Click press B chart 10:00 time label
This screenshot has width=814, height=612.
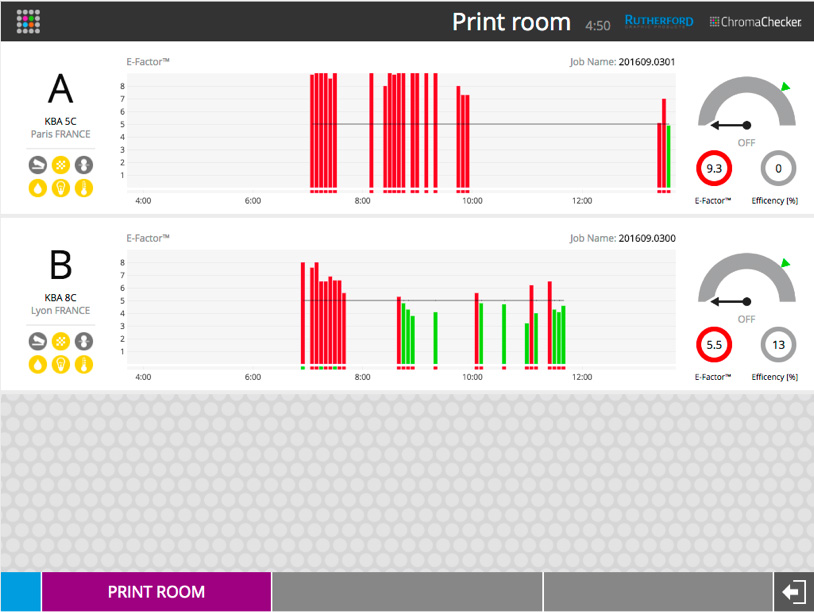click(x=472, y=377)
